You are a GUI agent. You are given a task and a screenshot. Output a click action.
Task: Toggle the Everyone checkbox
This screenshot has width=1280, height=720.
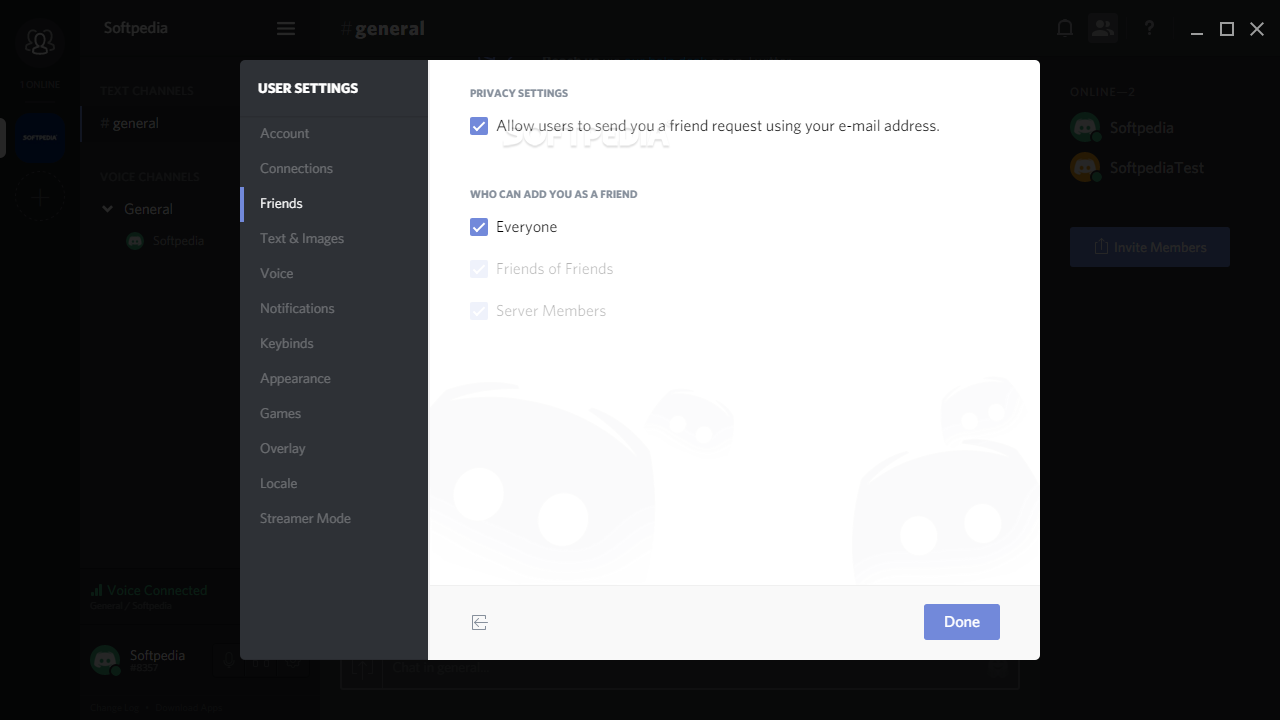(479, 227)
